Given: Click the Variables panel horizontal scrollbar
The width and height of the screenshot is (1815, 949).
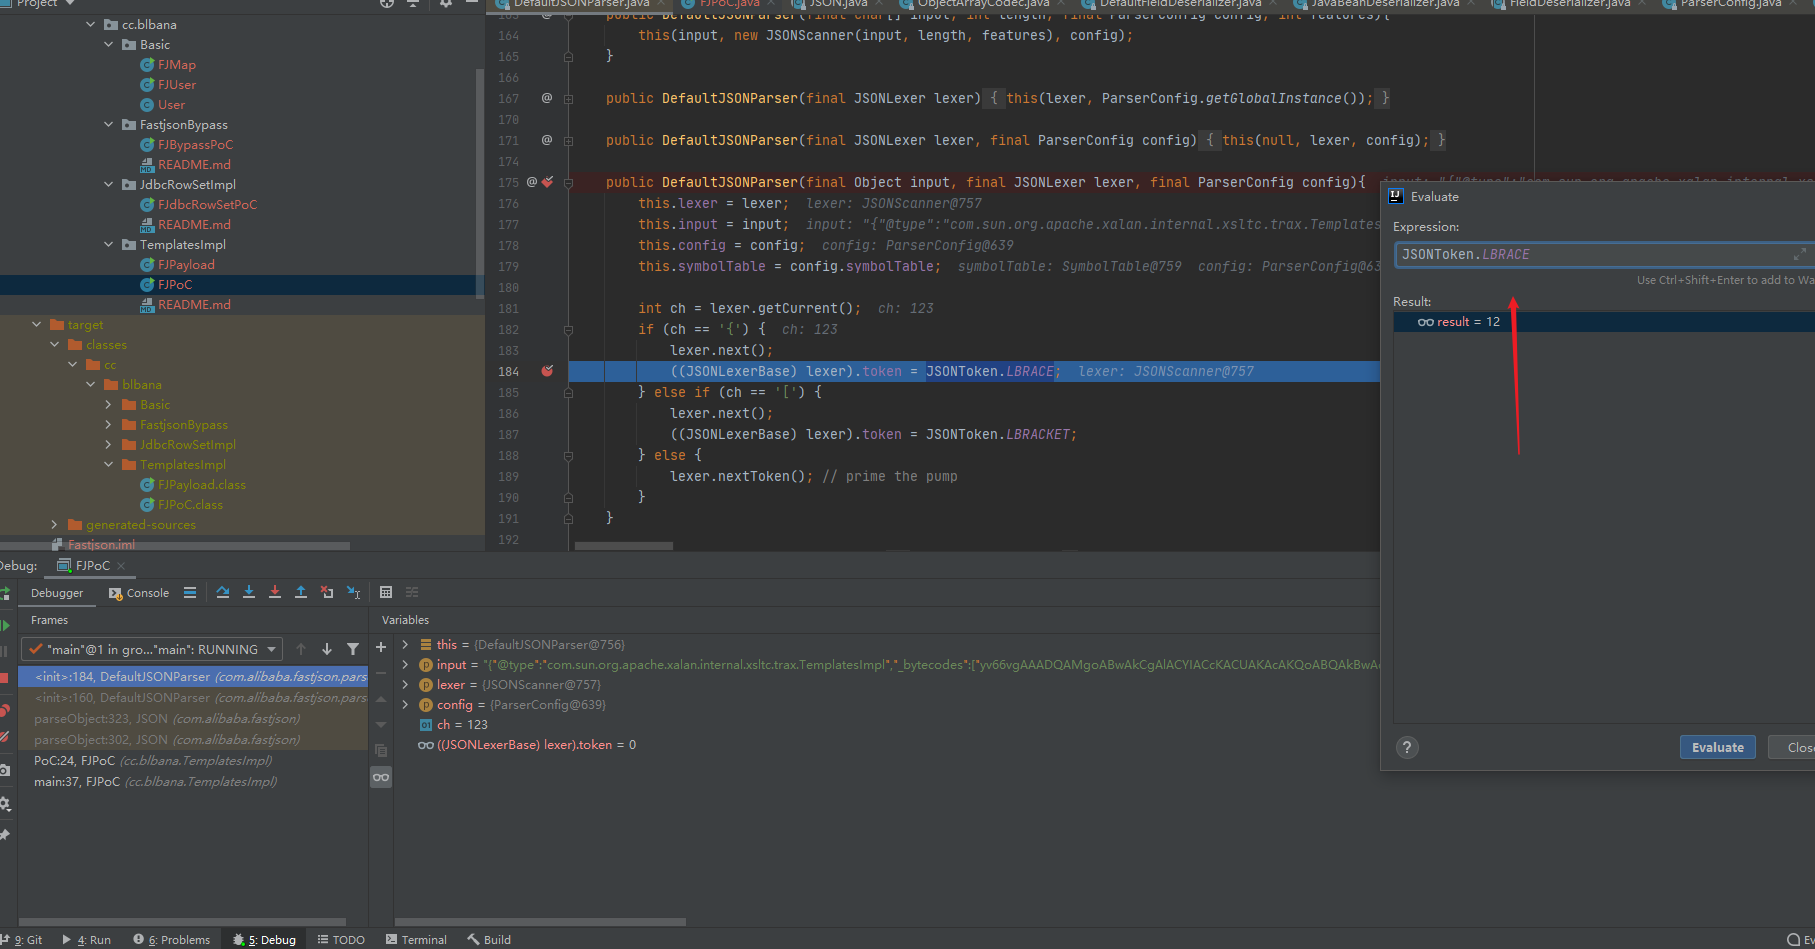Looking at the screenshot, I should (540, 922).
